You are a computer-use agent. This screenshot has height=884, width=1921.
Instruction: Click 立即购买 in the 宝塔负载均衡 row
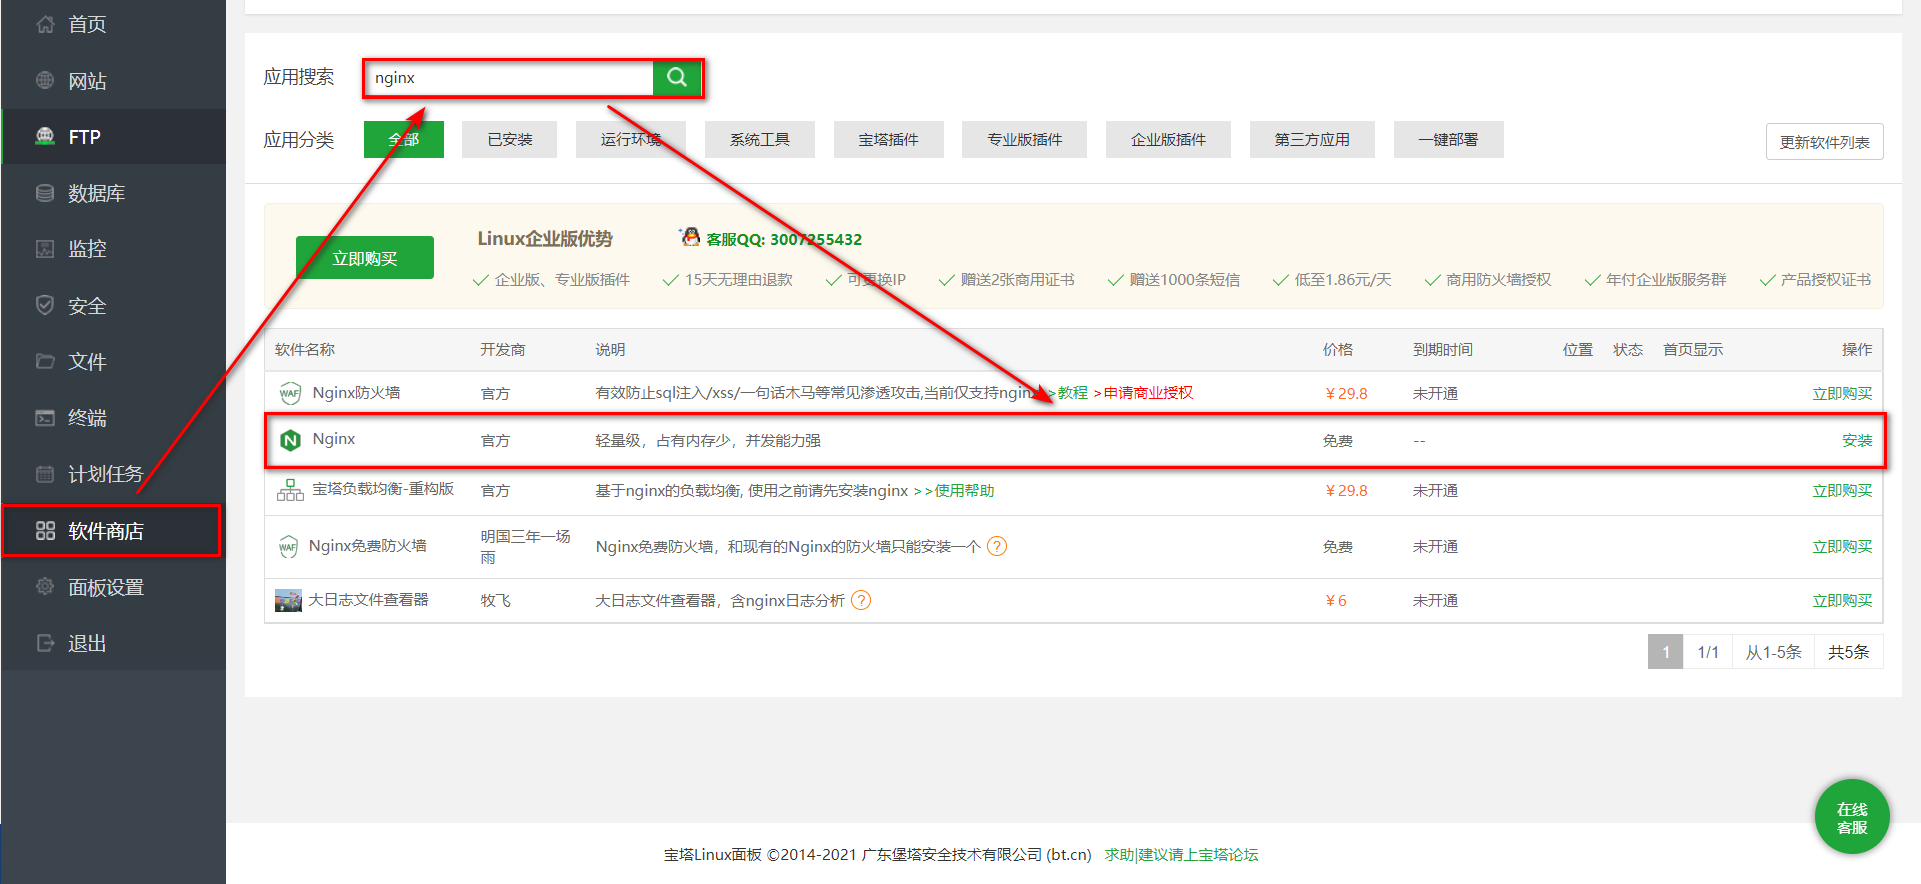pos(1842,490)
